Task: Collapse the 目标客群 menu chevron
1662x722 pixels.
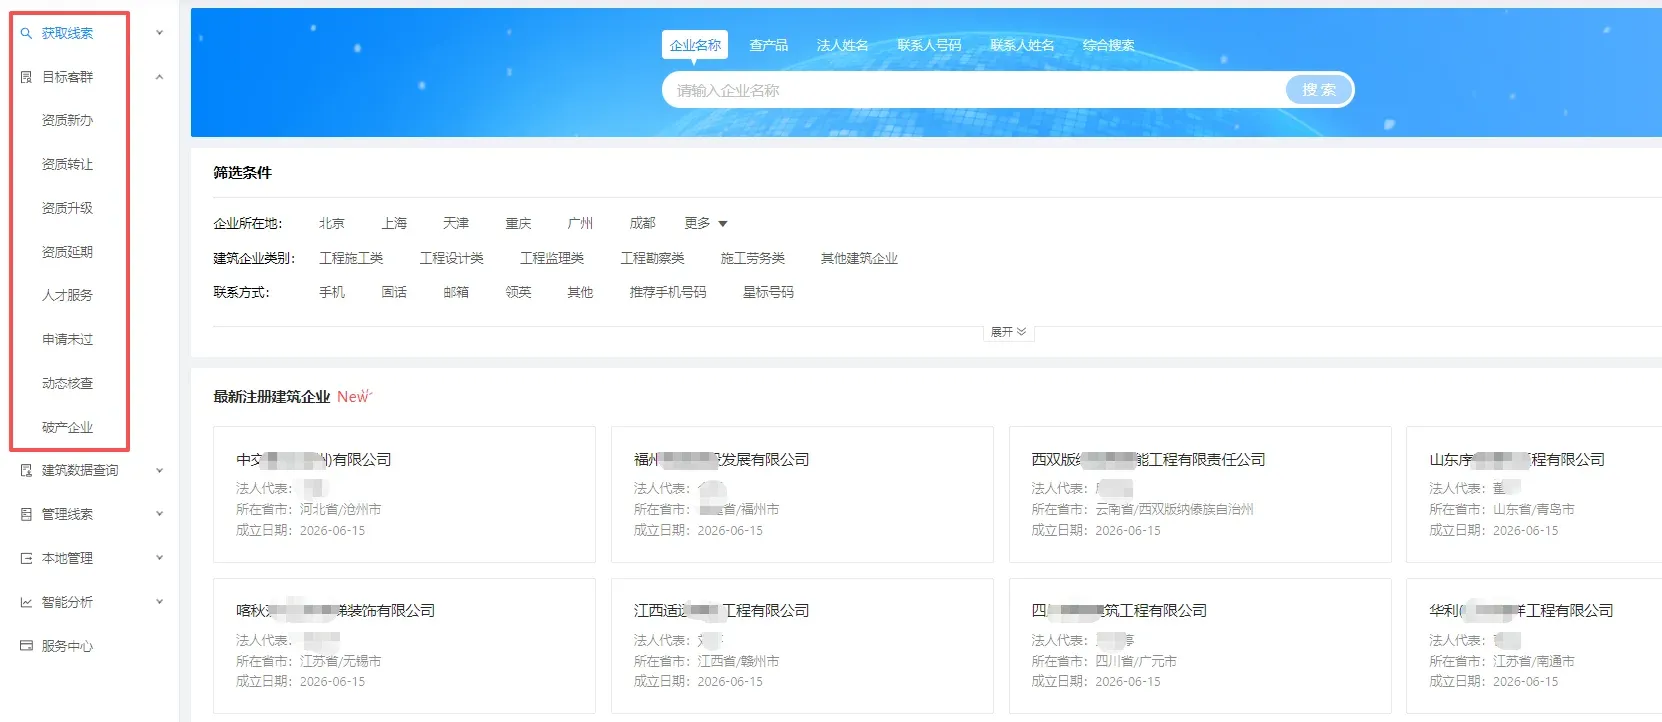Action: pos(160,77)
